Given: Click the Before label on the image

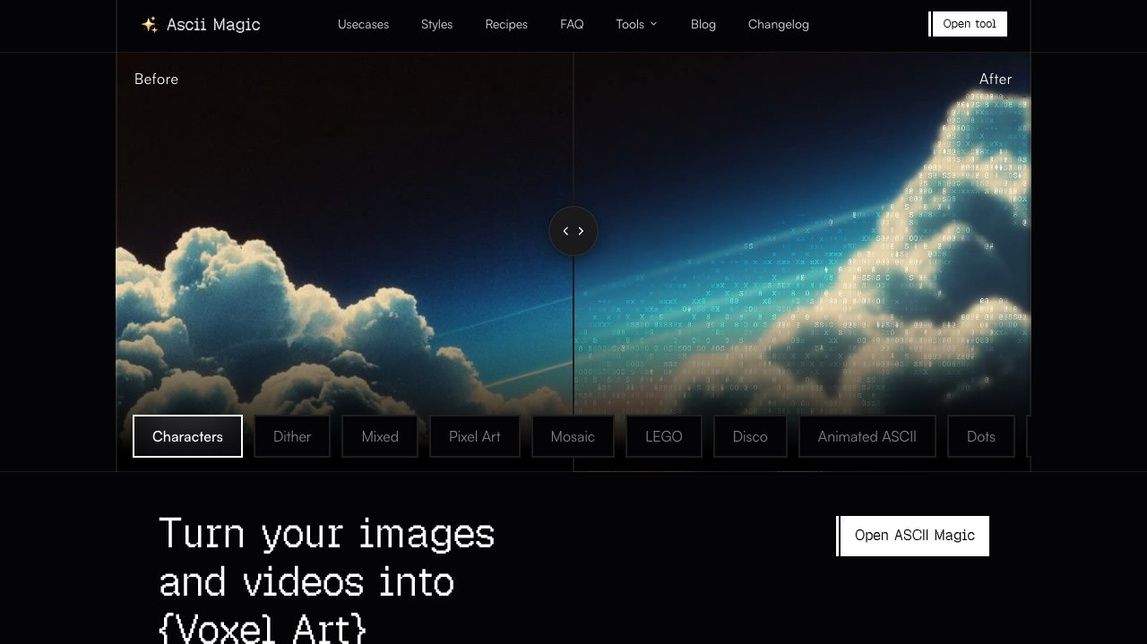Looking at the screenshot, I should [156, 79].
